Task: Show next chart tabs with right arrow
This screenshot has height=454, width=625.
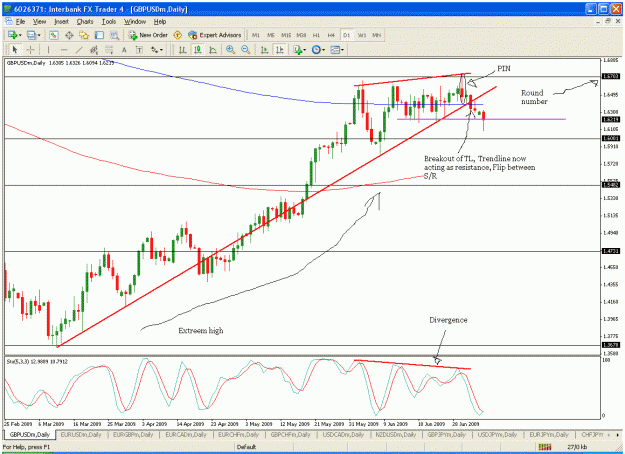Action: (618, 435)
